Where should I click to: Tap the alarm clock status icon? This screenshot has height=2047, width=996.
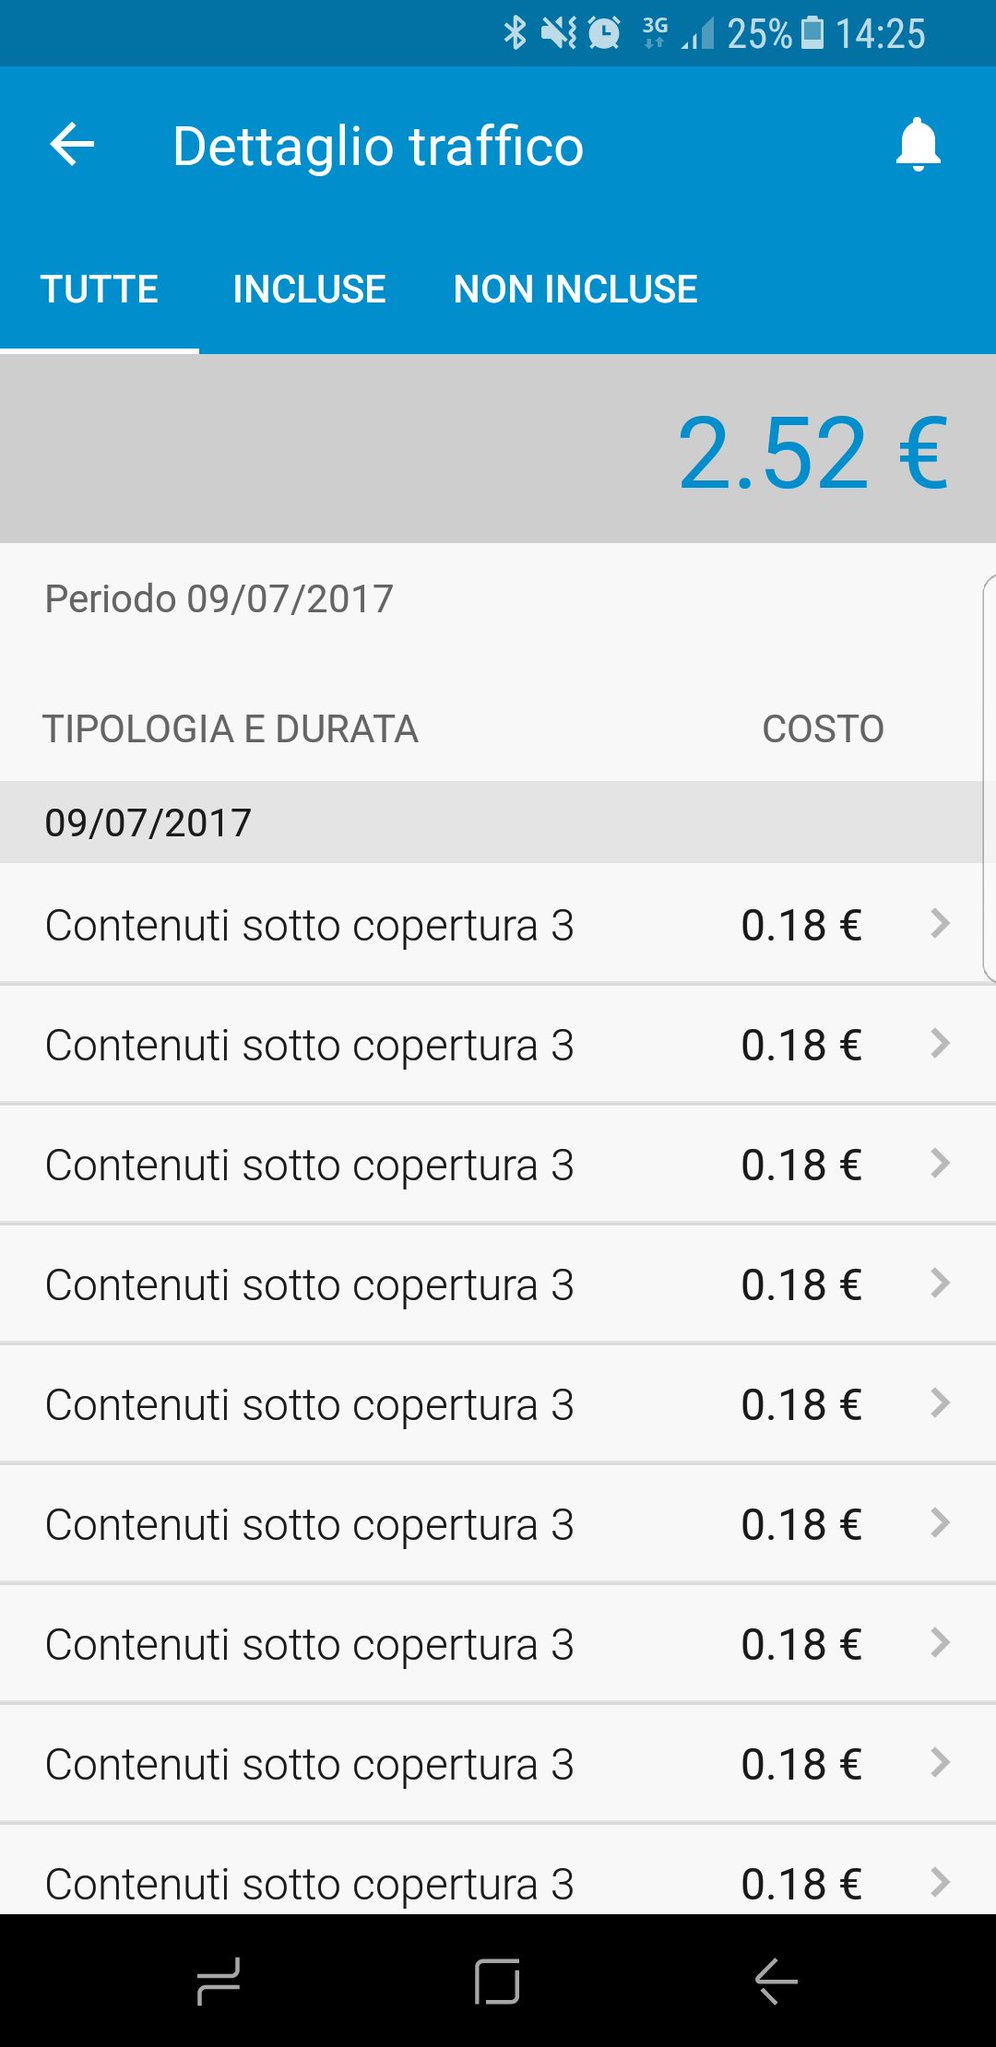(x=603, y=33)
